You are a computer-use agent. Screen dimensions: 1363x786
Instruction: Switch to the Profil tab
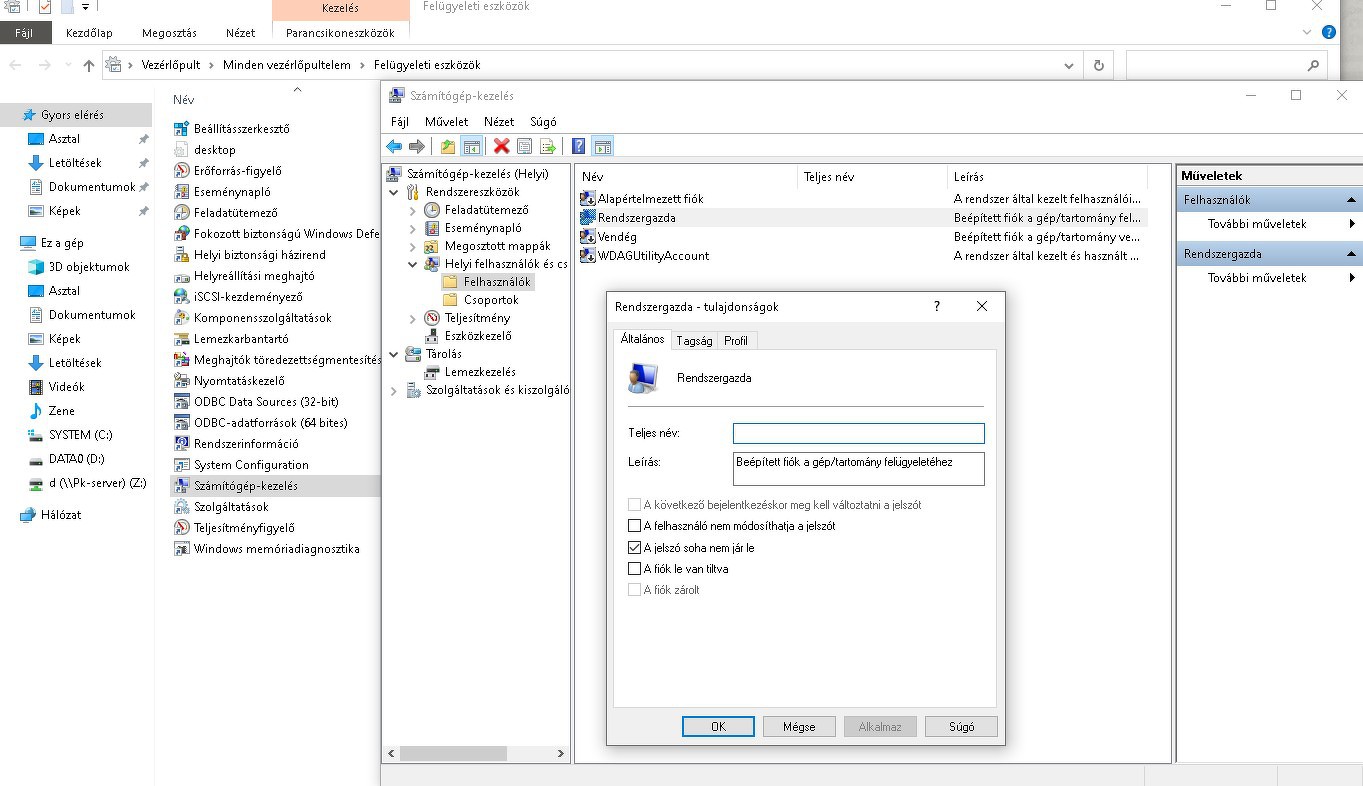tap(736, 341)
